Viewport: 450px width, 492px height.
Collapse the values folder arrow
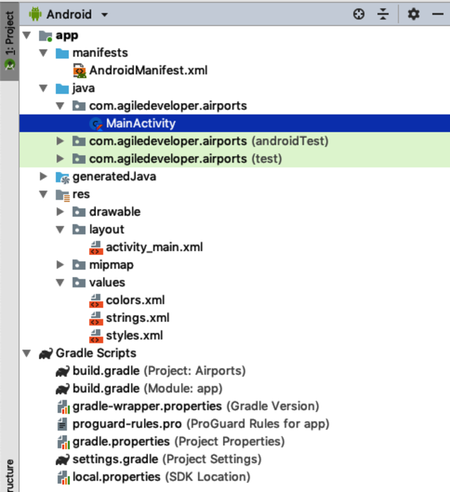[x=60, y=282]
